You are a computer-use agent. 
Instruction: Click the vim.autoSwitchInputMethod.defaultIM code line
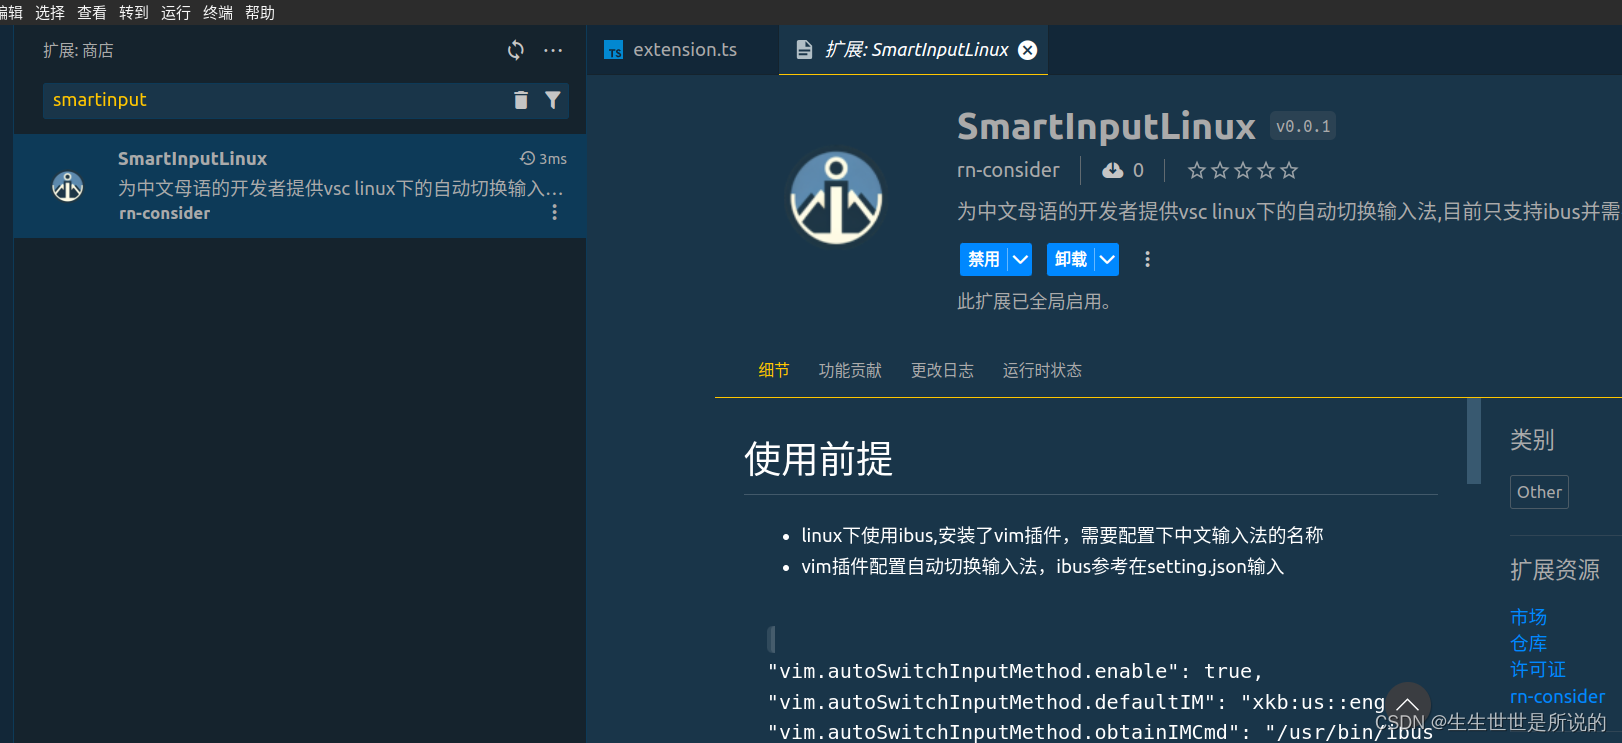1076,702
